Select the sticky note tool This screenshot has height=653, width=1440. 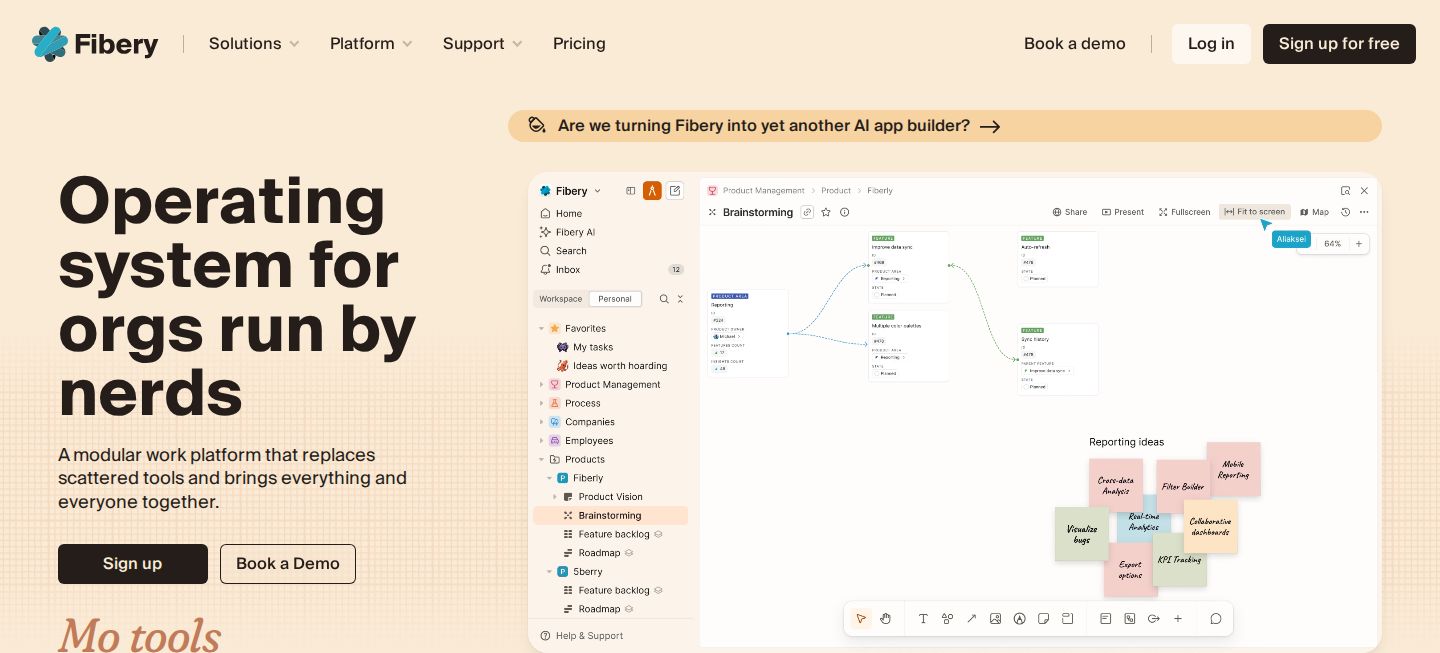tap(1044, 619)
